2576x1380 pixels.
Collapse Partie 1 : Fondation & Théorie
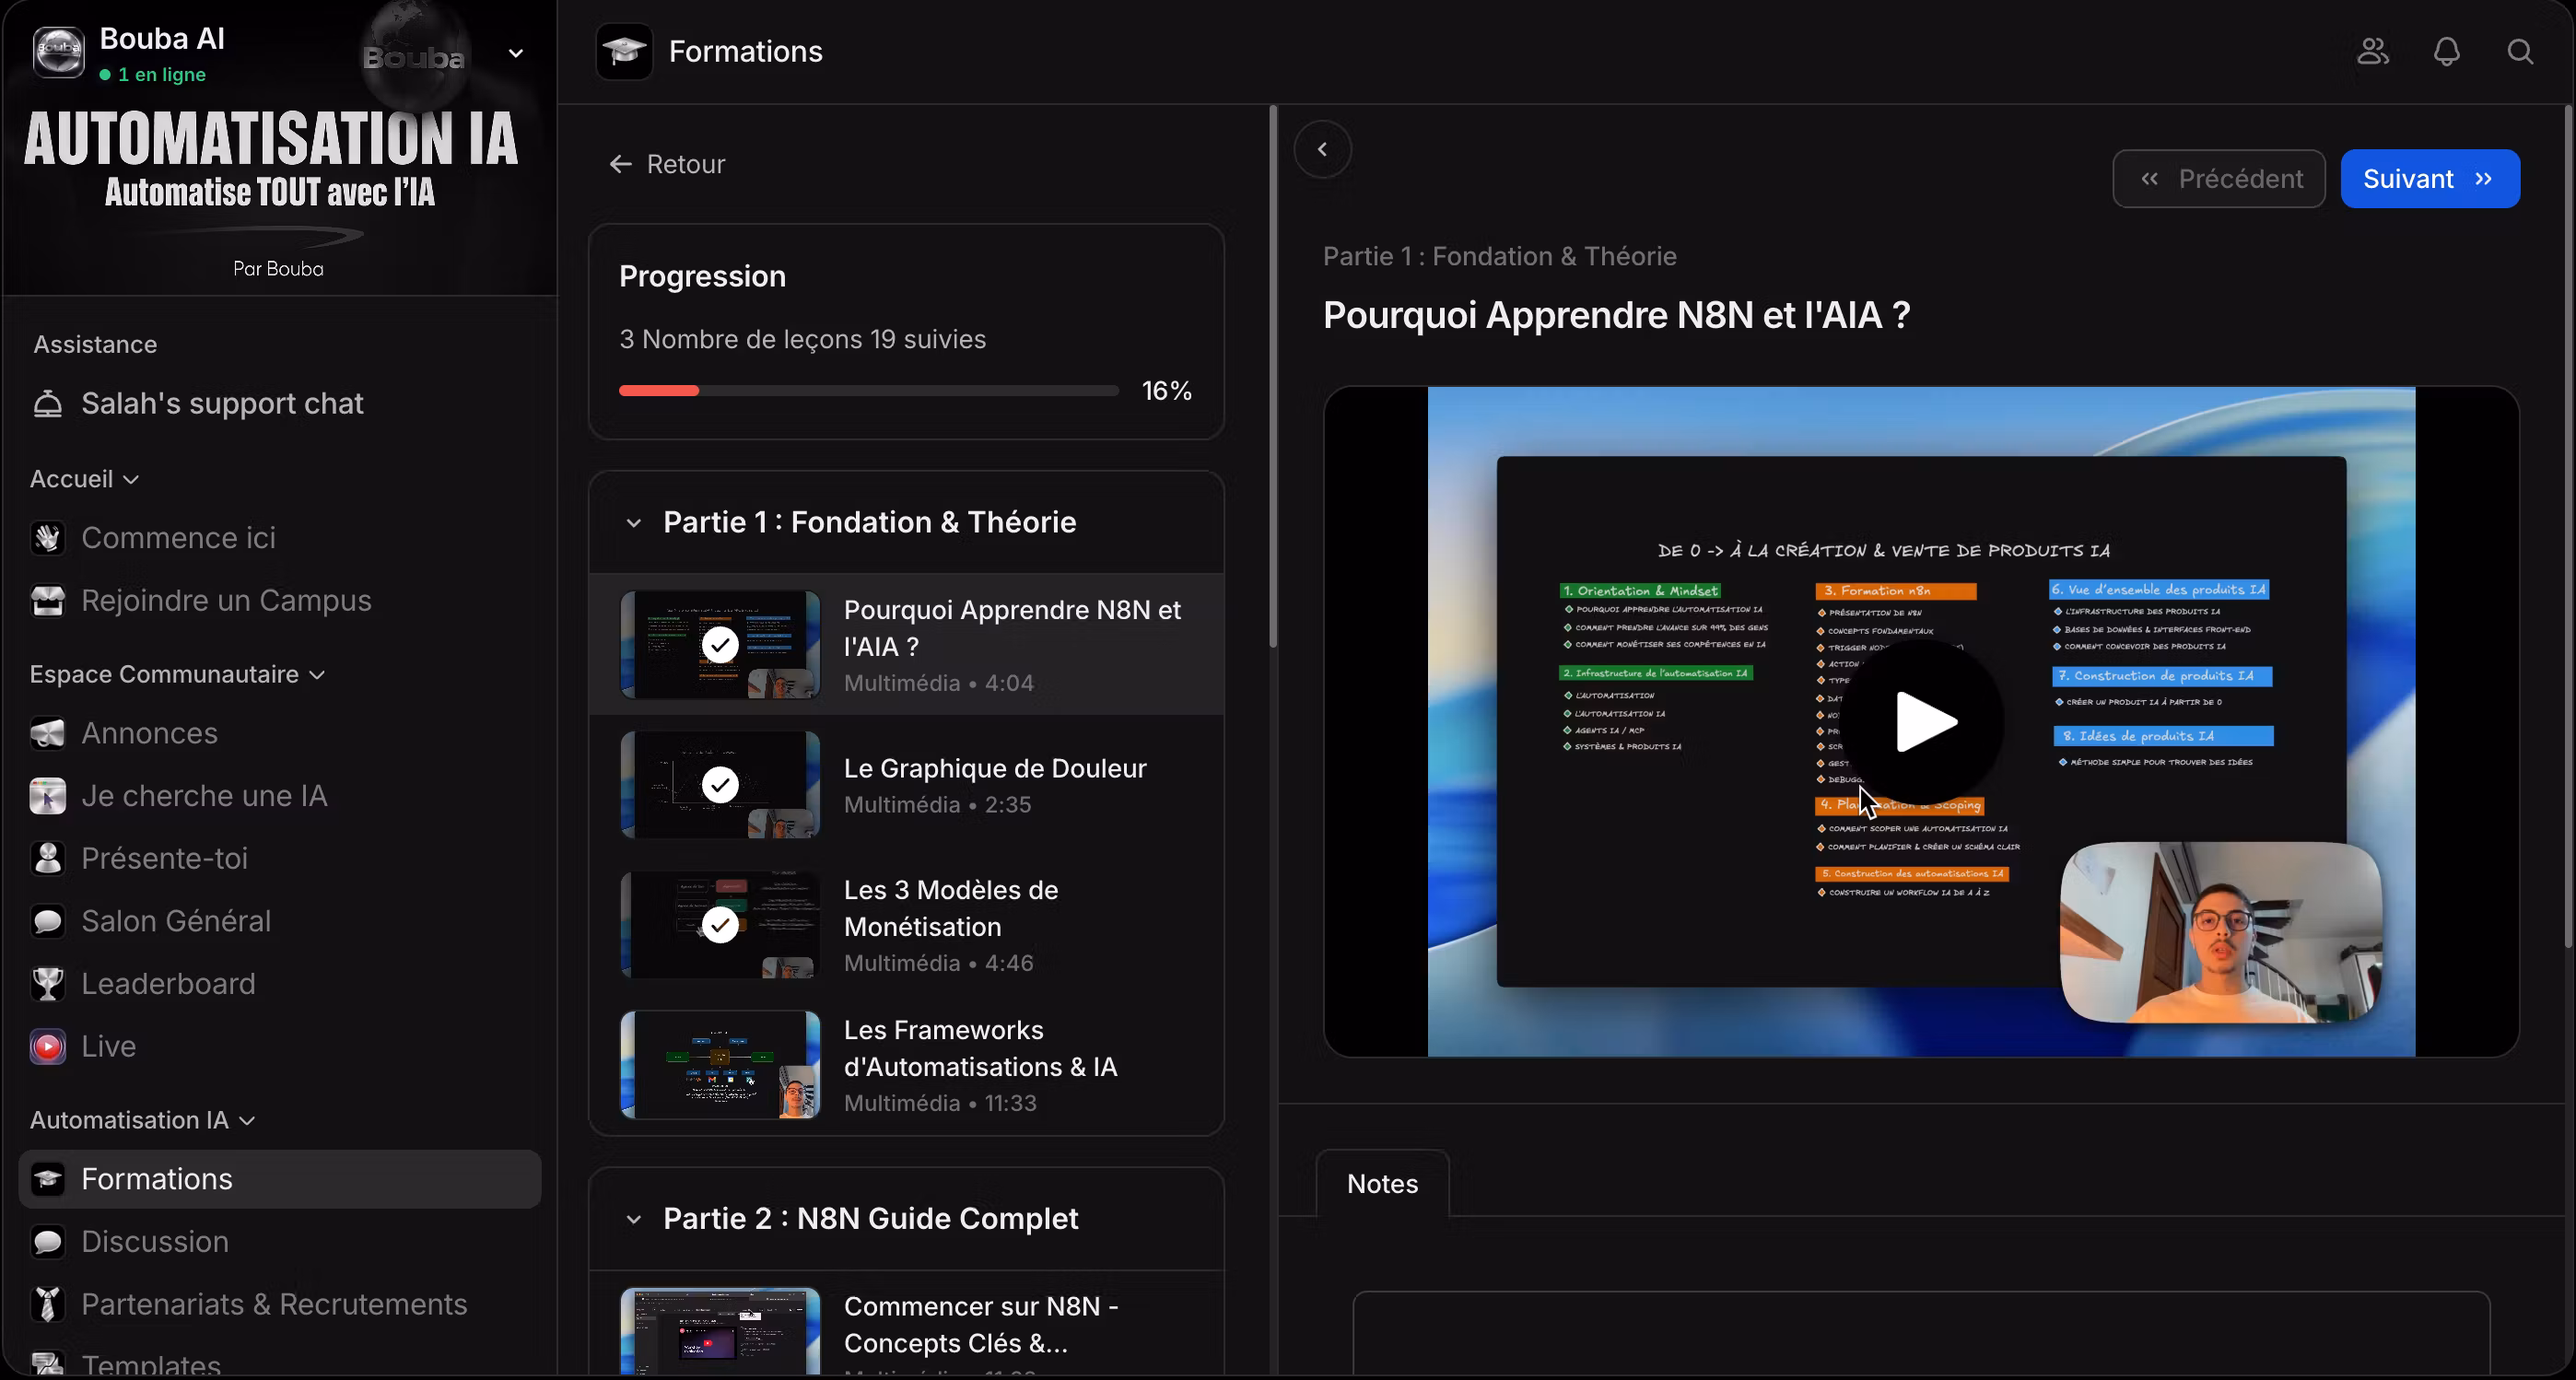click(633, 522)
